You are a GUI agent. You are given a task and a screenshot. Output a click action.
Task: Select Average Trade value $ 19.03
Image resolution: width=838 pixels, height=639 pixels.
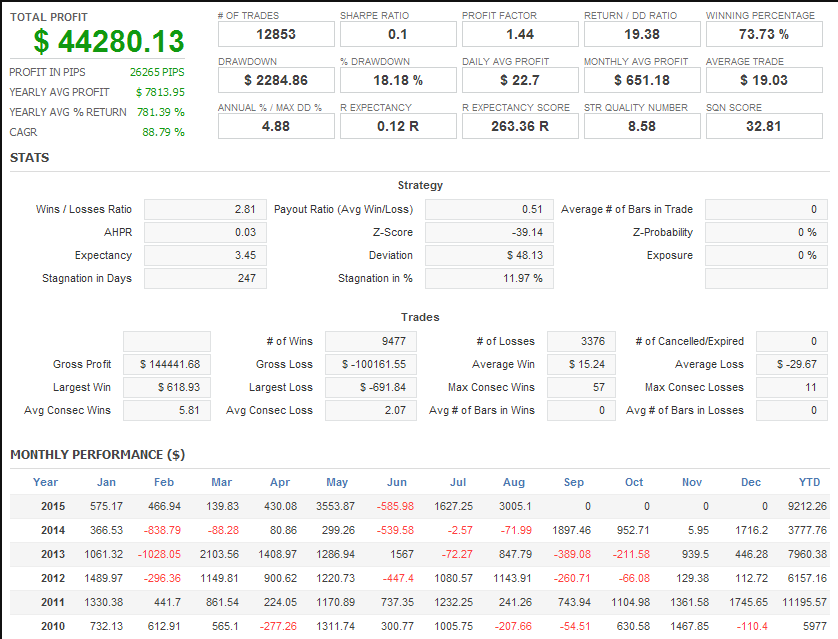(764, 81)
